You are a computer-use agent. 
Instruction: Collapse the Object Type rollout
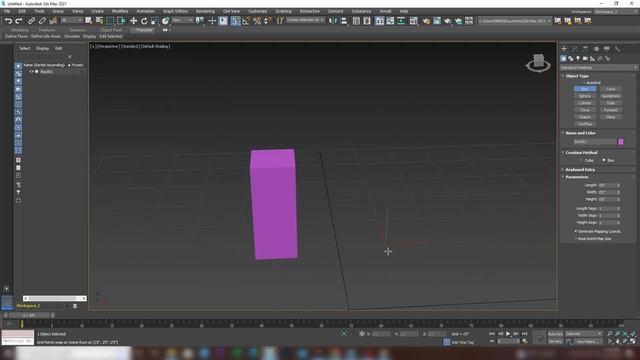(x=598, y=76)
